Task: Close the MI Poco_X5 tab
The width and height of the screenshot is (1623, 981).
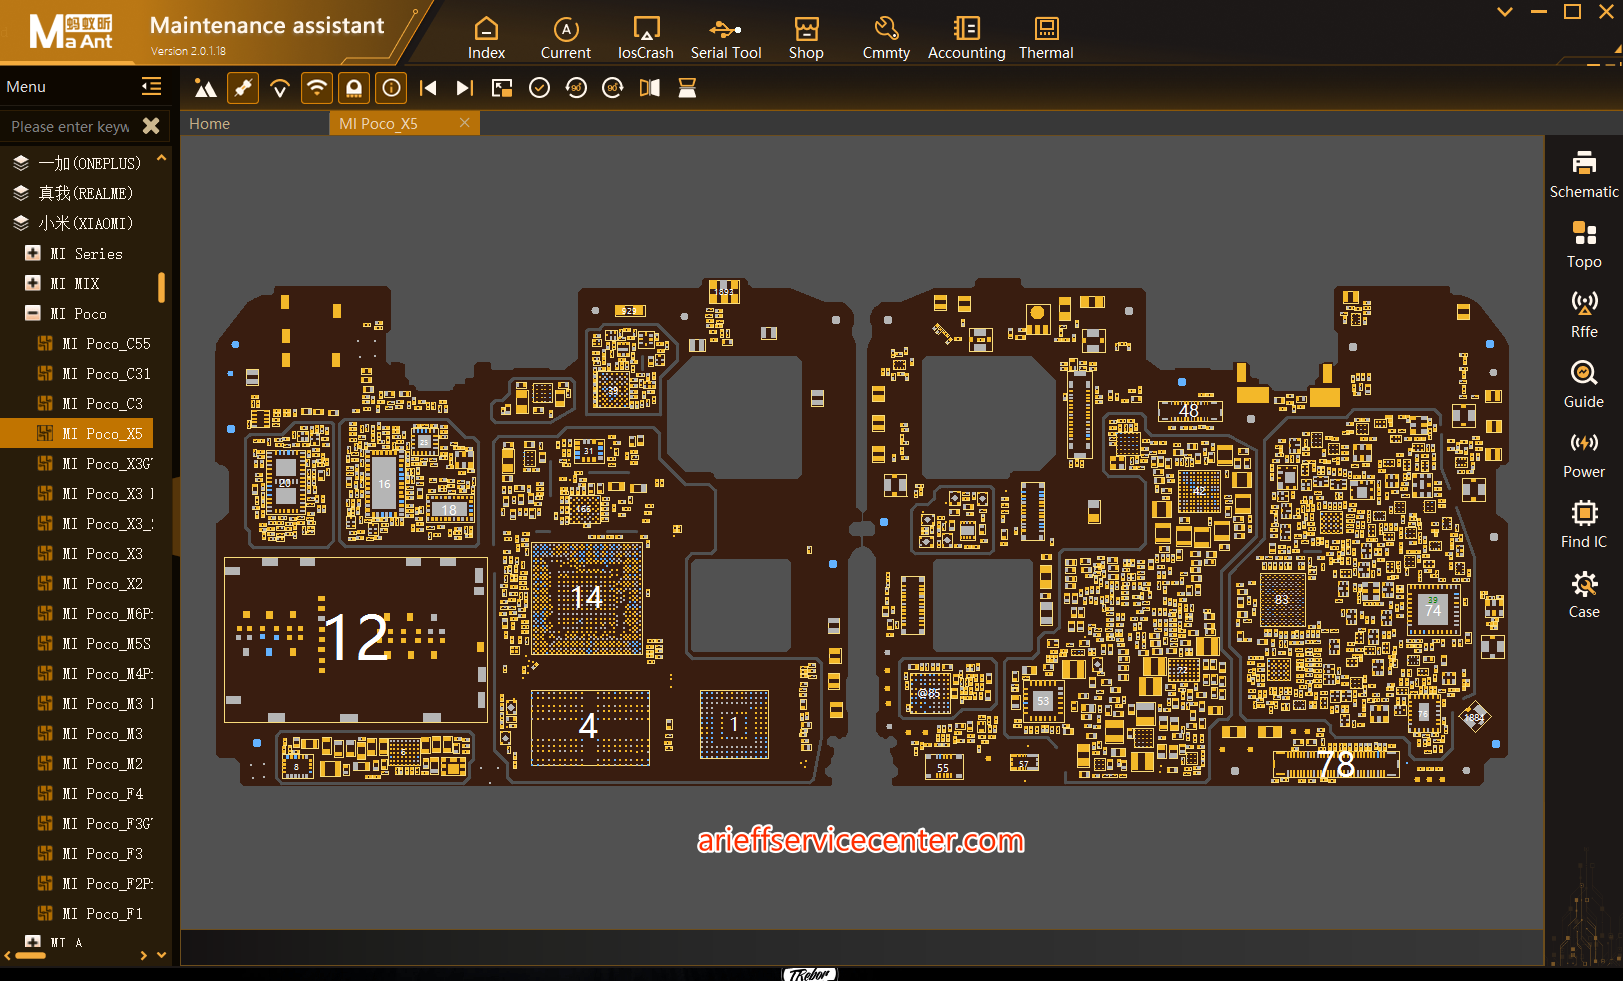Action: coord(465,123)
